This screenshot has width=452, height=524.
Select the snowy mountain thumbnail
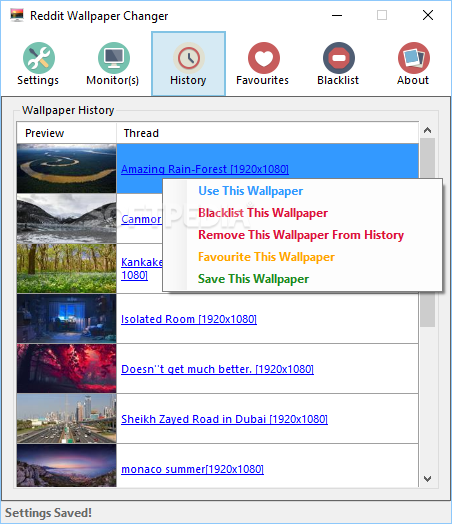pyautogui.click(x=66, y=219)
